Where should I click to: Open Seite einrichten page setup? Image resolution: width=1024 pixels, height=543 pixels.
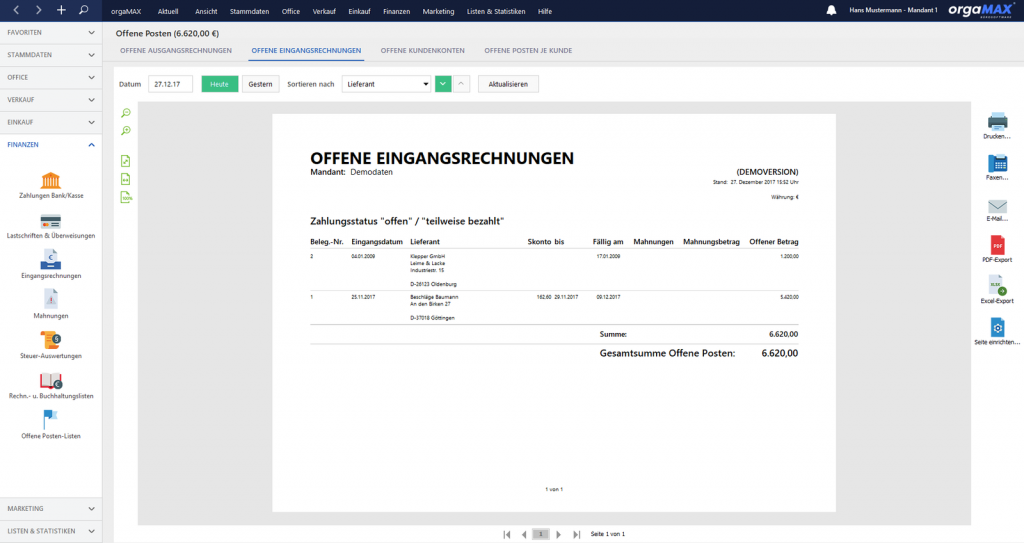pyautogui.click(x=997, y=331)
